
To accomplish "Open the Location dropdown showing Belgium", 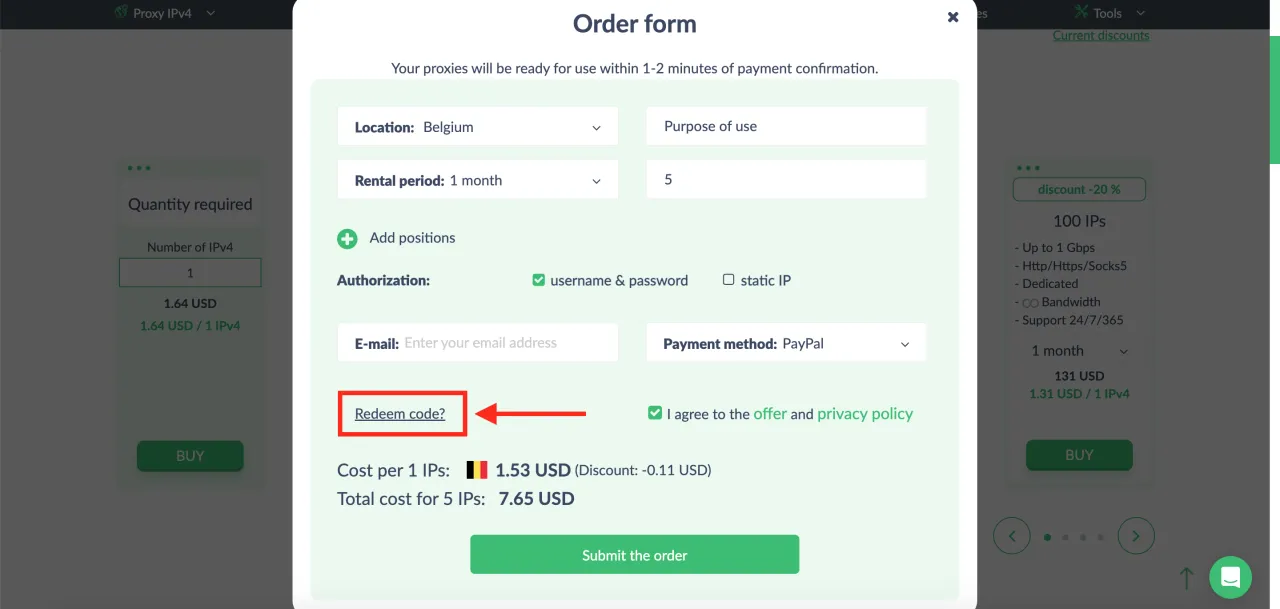I will [478, 127].
